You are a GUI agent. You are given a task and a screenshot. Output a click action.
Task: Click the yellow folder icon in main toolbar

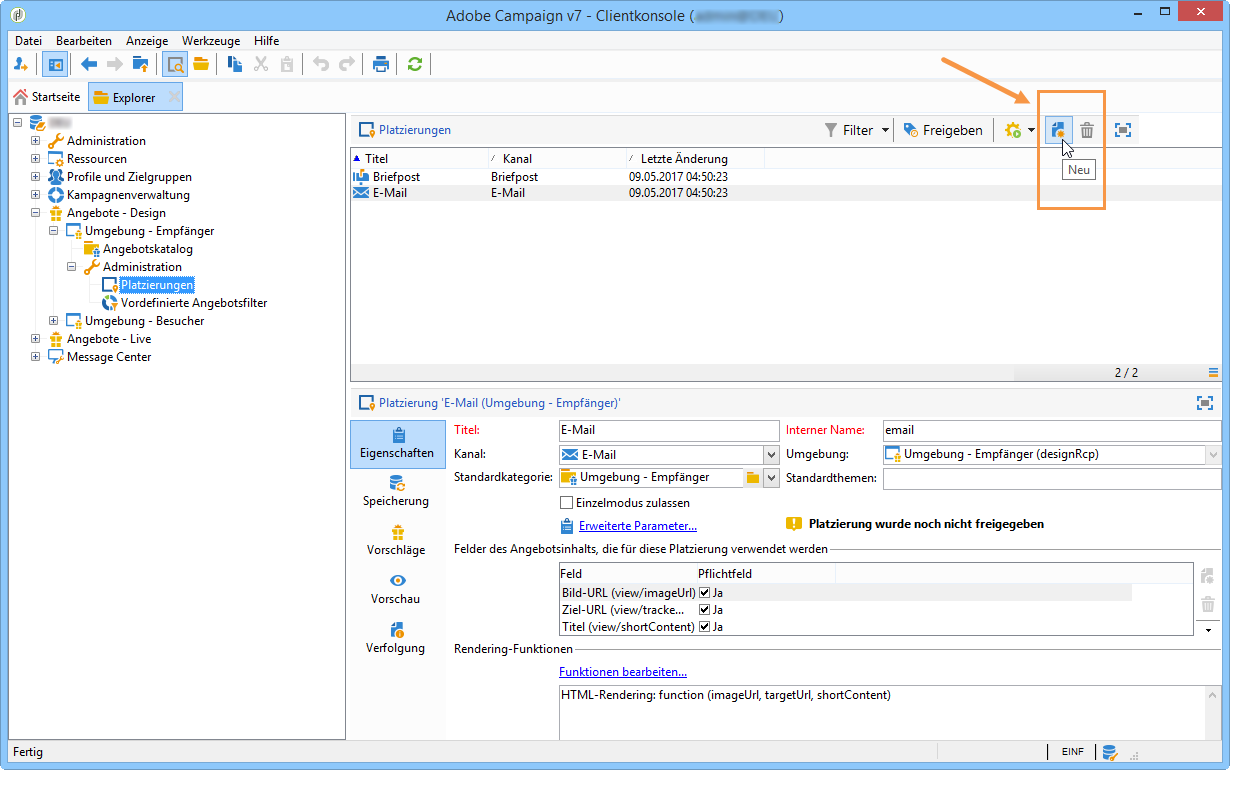click(201, 64)
